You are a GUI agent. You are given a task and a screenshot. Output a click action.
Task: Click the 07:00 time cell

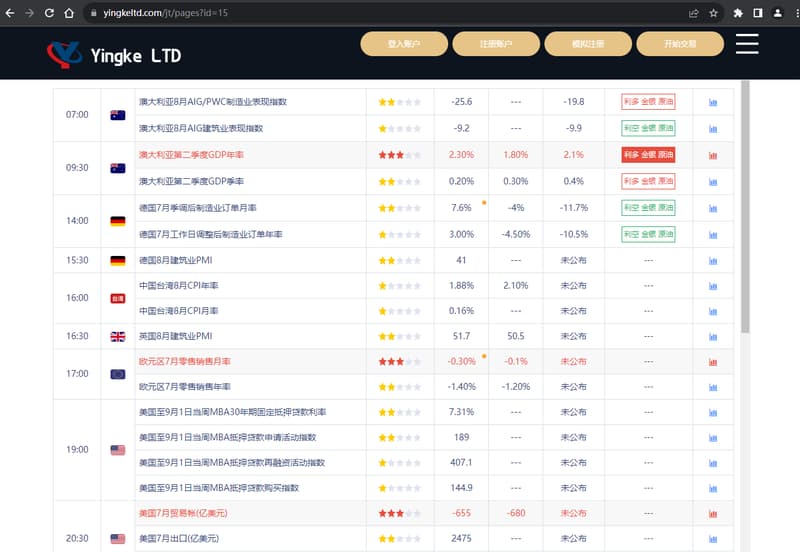[x=77, y=115]
